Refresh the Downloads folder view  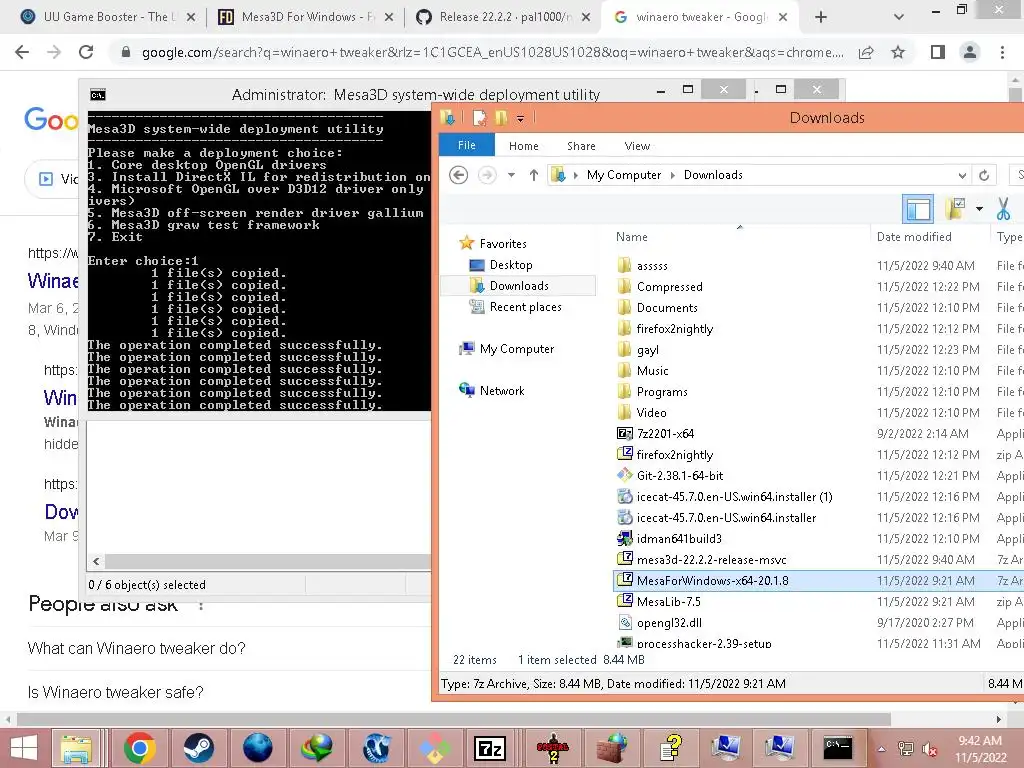(x=984, y=175)
